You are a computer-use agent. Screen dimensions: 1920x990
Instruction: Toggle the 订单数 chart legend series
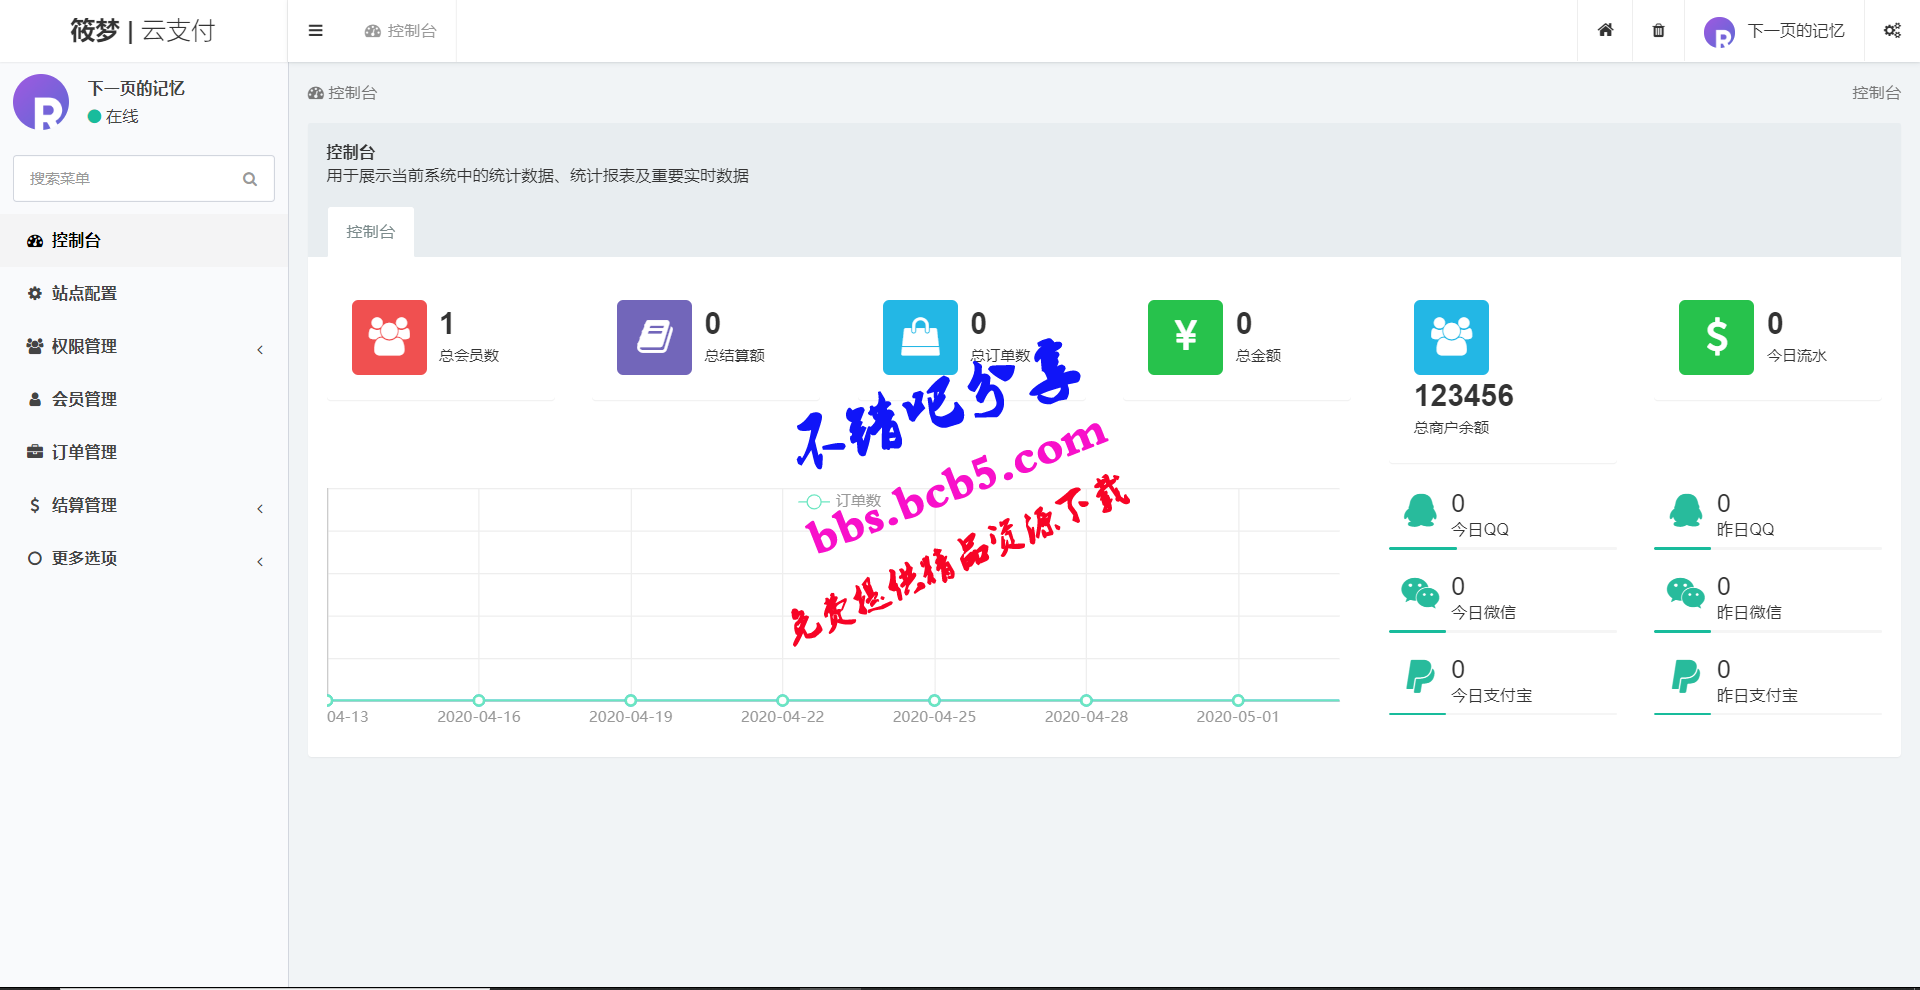(840, 501)
